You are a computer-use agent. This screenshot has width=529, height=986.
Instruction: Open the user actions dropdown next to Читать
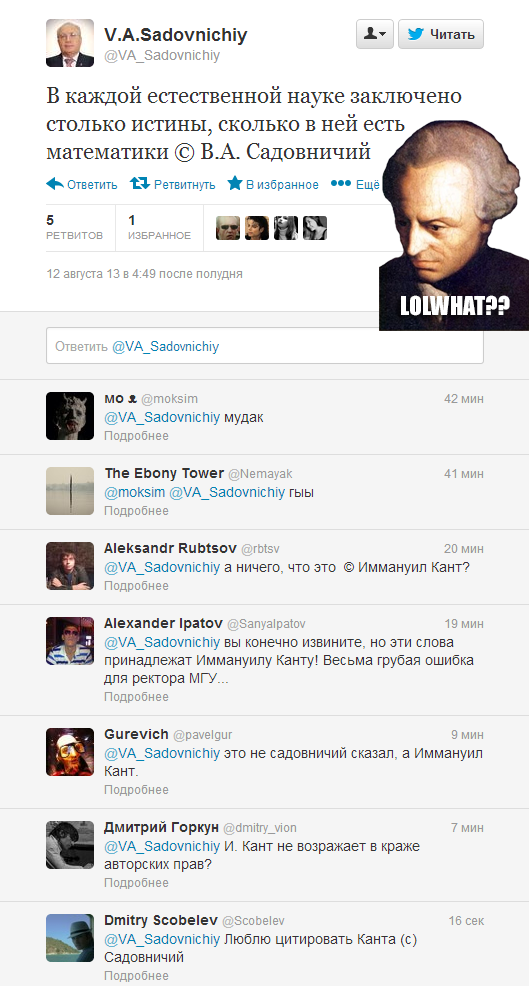point(375,34)
